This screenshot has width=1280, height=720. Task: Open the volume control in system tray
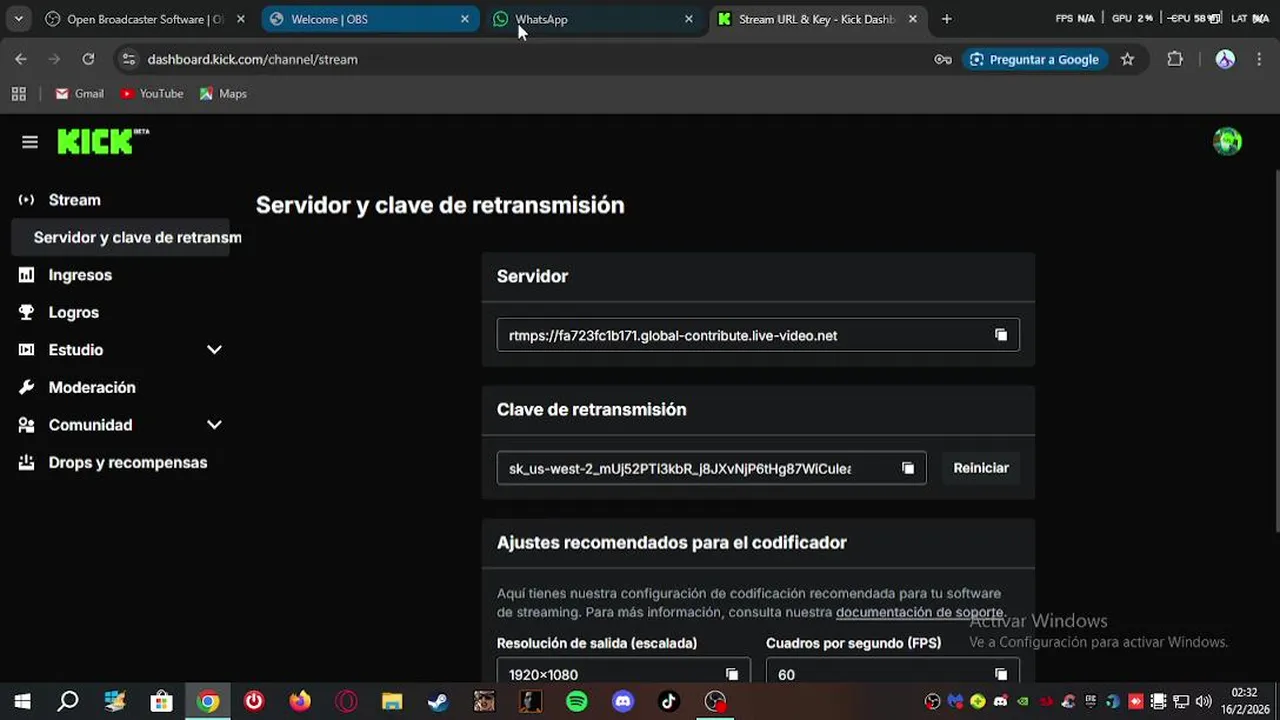point(1203,702)
